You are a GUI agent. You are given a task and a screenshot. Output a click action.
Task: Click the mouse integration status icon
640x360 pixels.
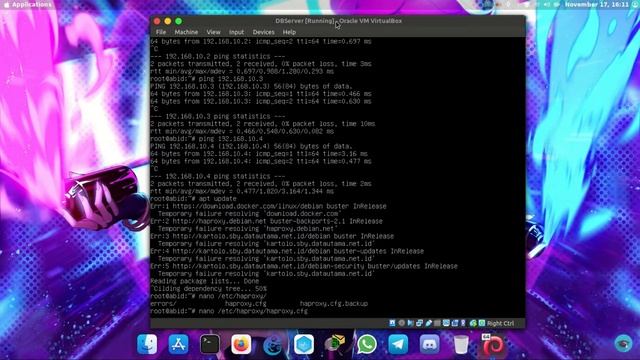[473, 323]
